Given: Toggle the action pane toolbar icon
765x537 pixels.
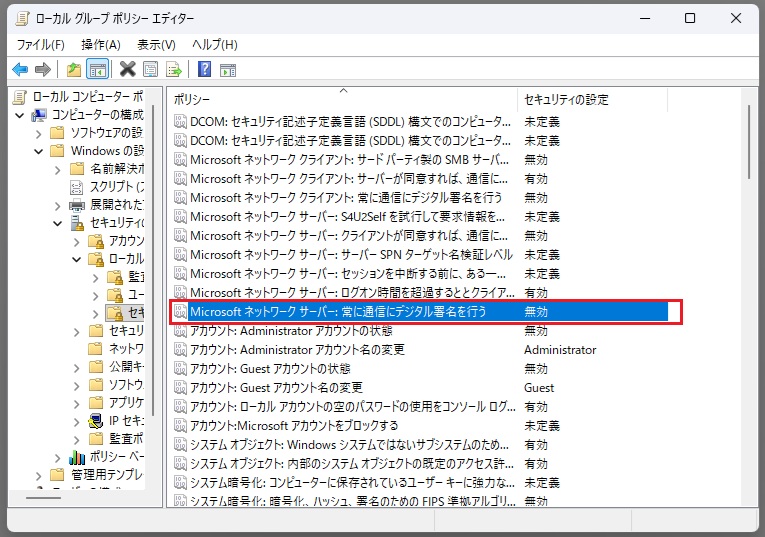Looking at the screenshot, I should (228, 69).
